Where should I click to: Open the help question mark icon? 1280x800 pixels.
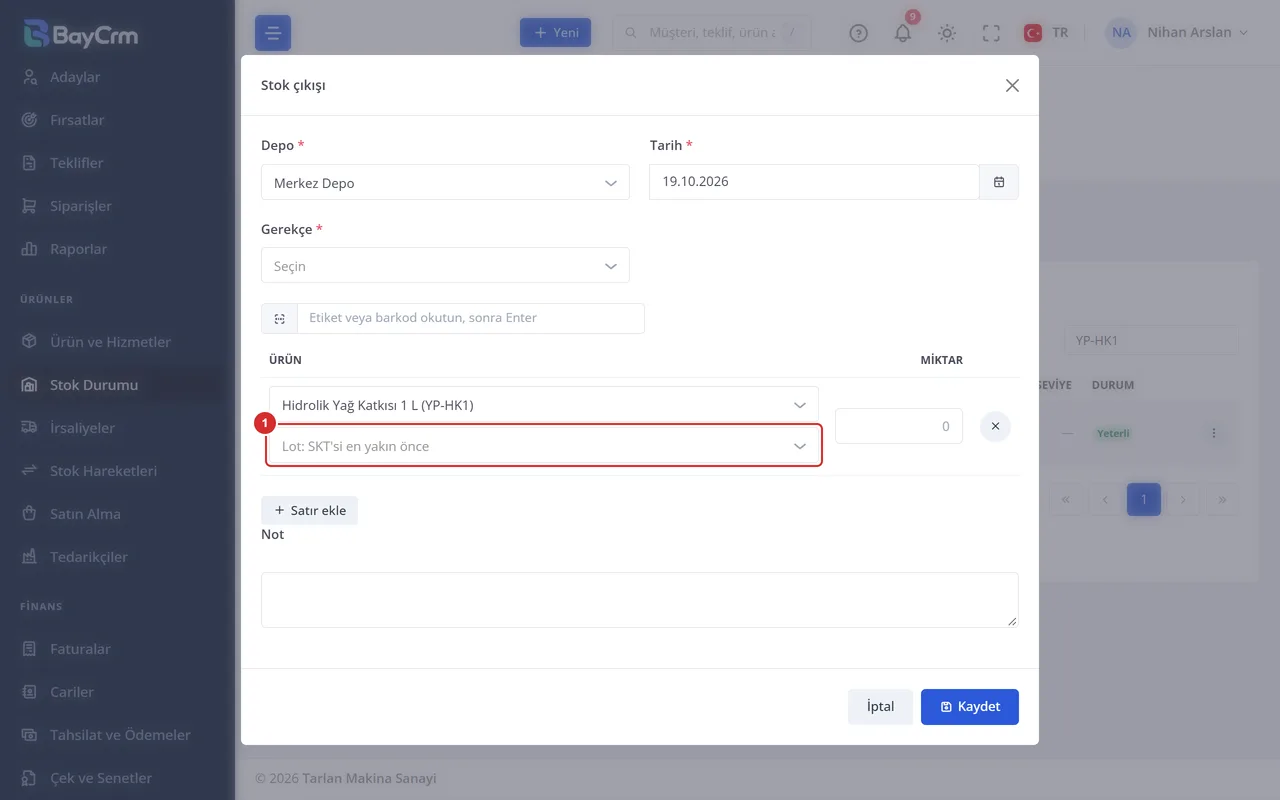point(858,33)
